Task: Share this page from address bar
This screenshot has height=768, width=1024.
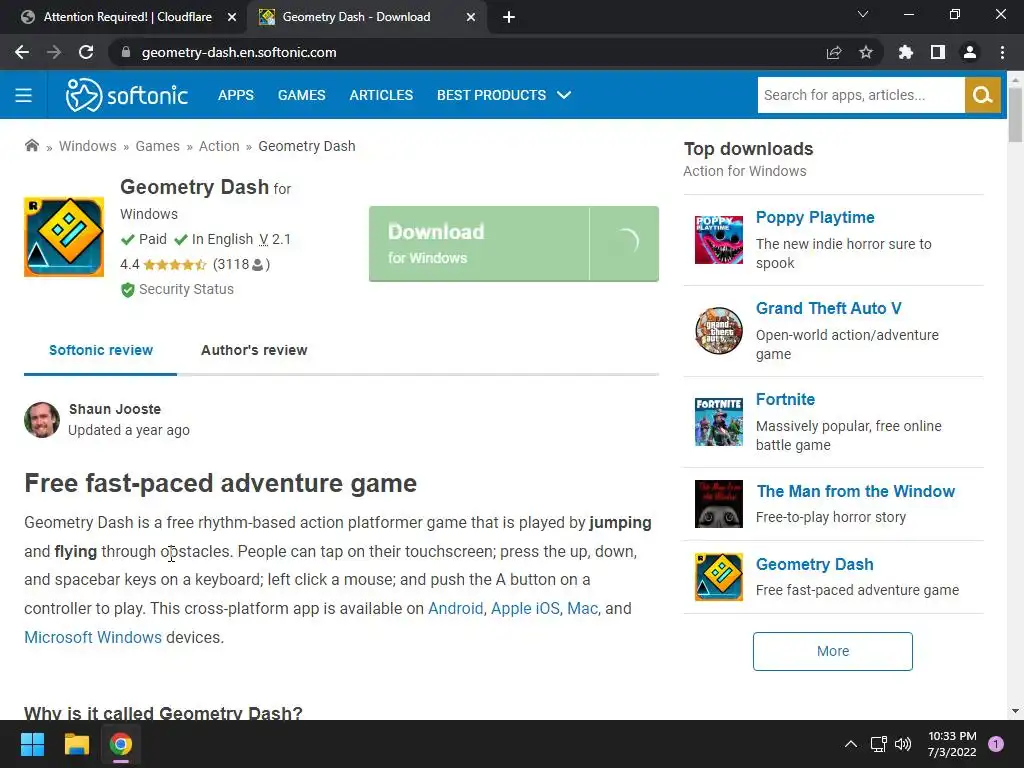Action: pyautogui.click(x=834, y=52)
